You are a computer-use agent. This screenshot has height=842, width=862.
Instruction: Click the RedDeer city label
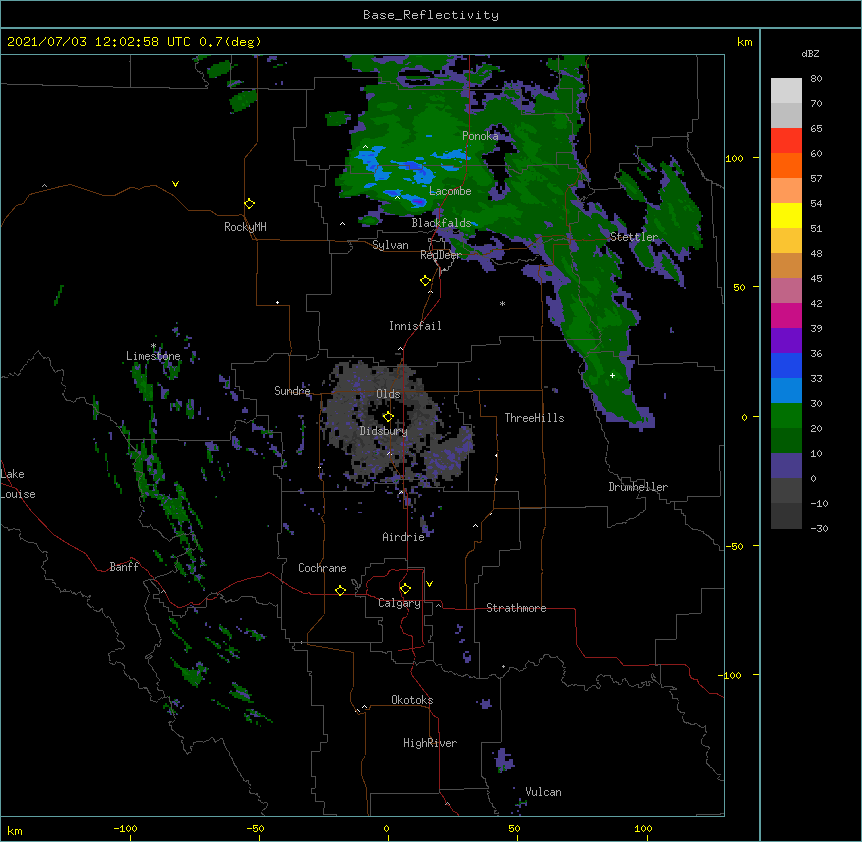441,255
